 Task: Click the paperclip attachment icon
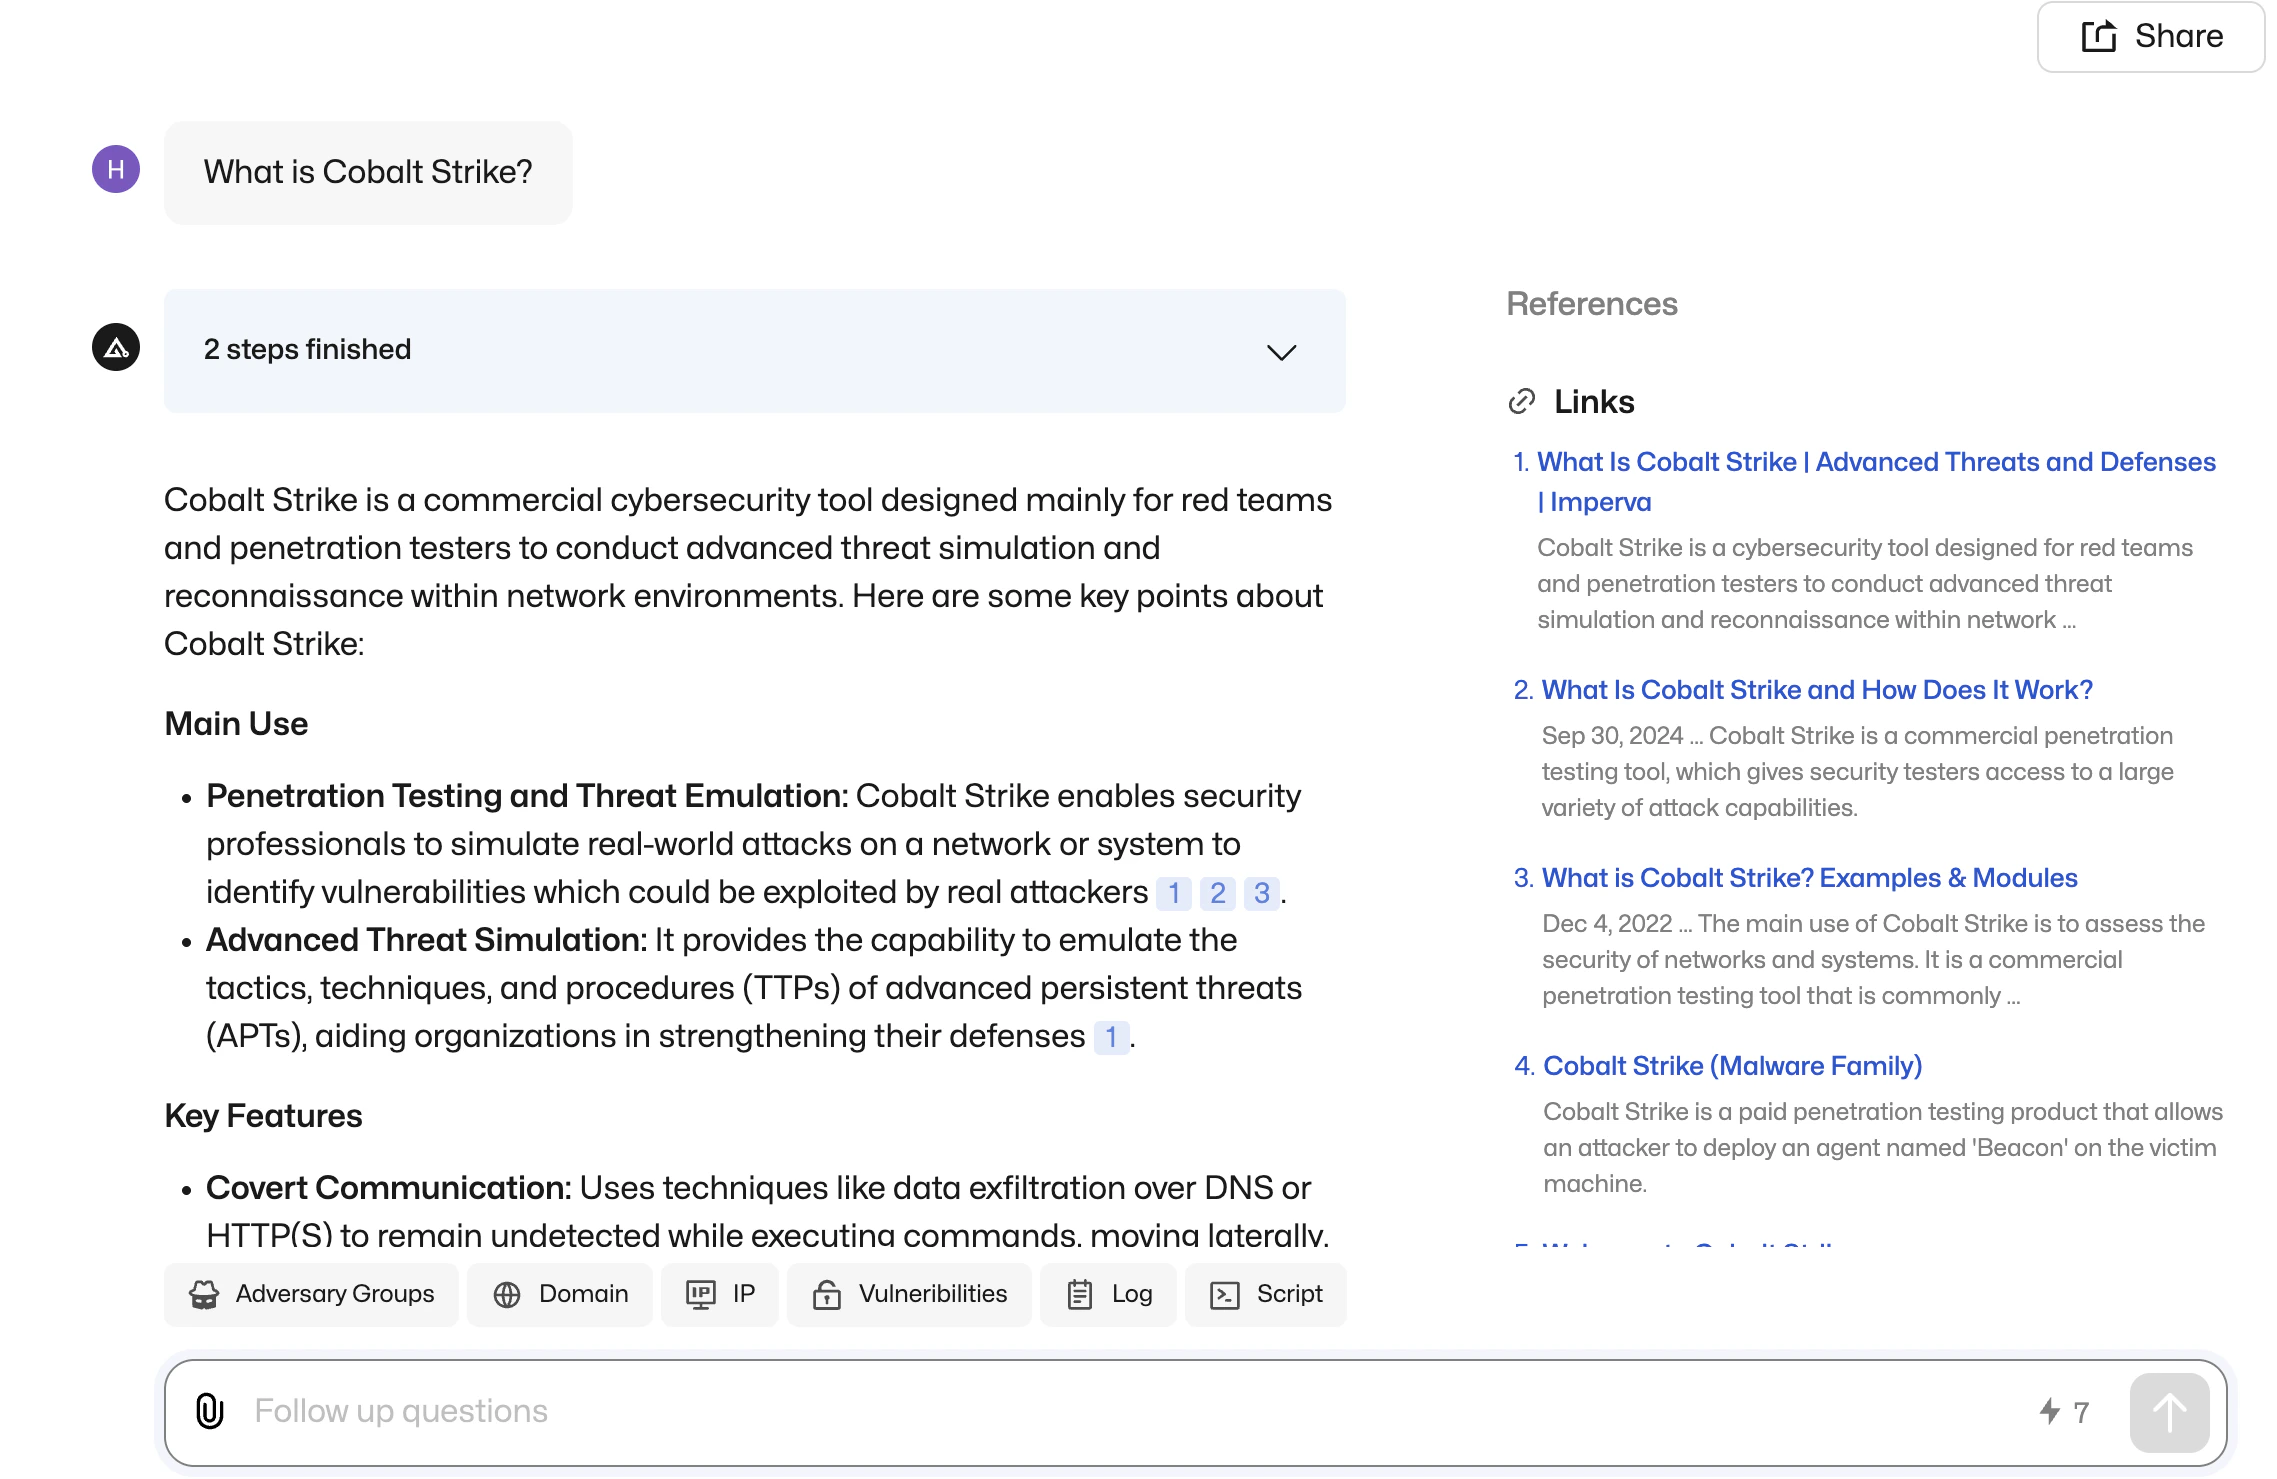pos(209,1411)
